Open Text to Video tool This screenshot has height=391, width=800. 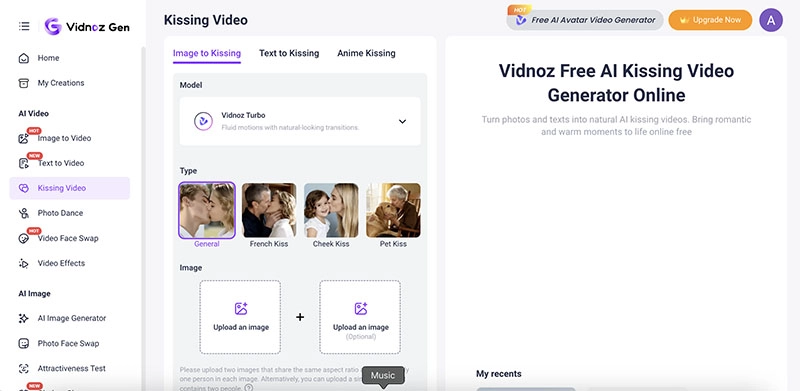tap(61, 163)
